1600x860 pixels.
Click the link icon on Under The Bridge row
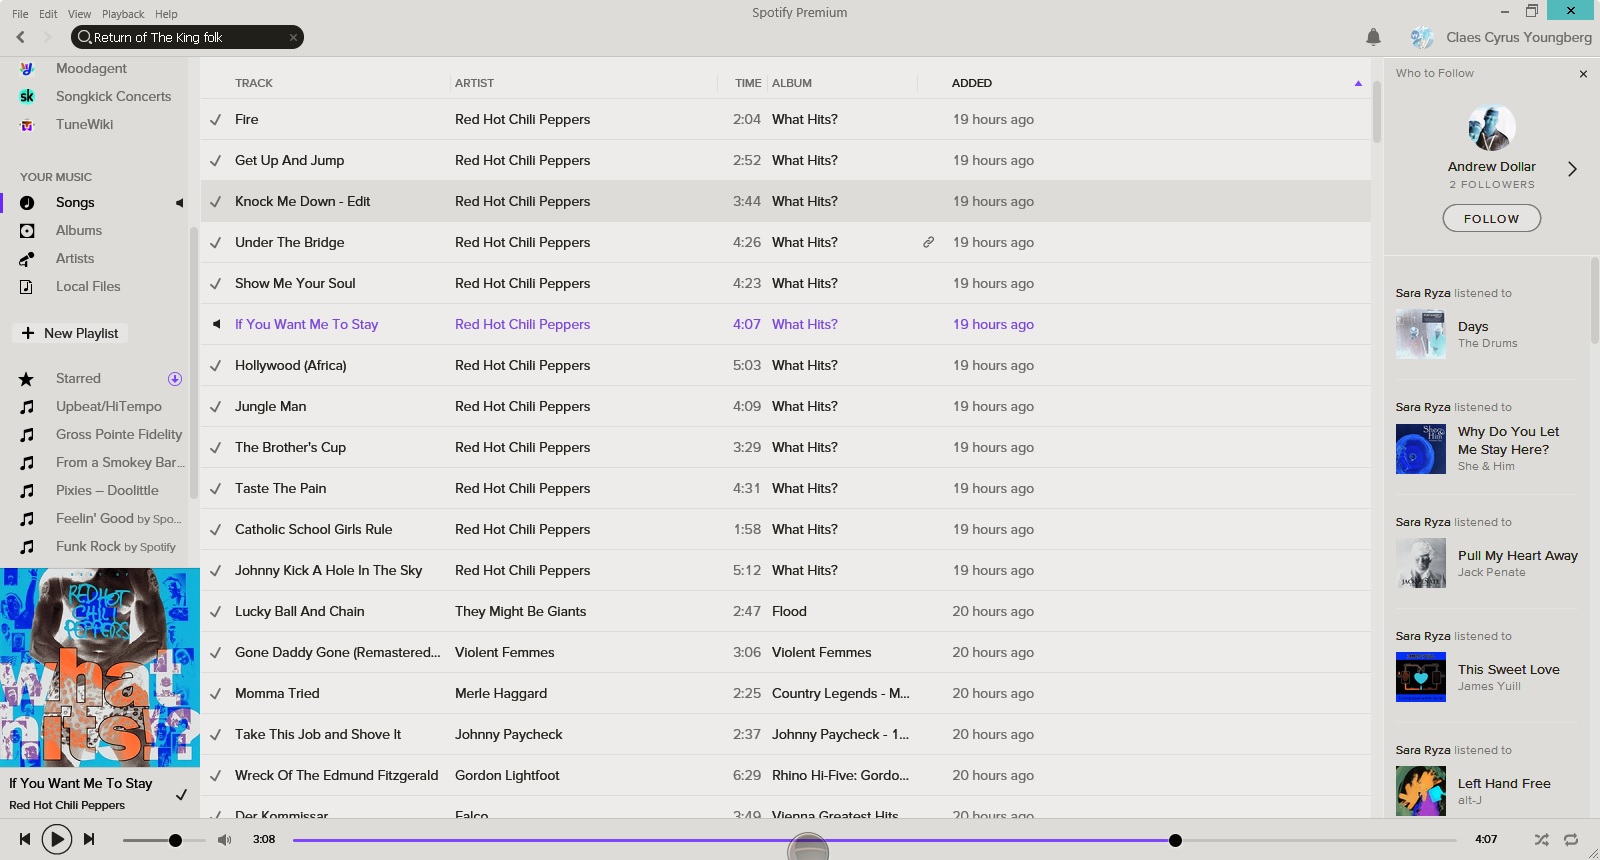click(928, 242)
